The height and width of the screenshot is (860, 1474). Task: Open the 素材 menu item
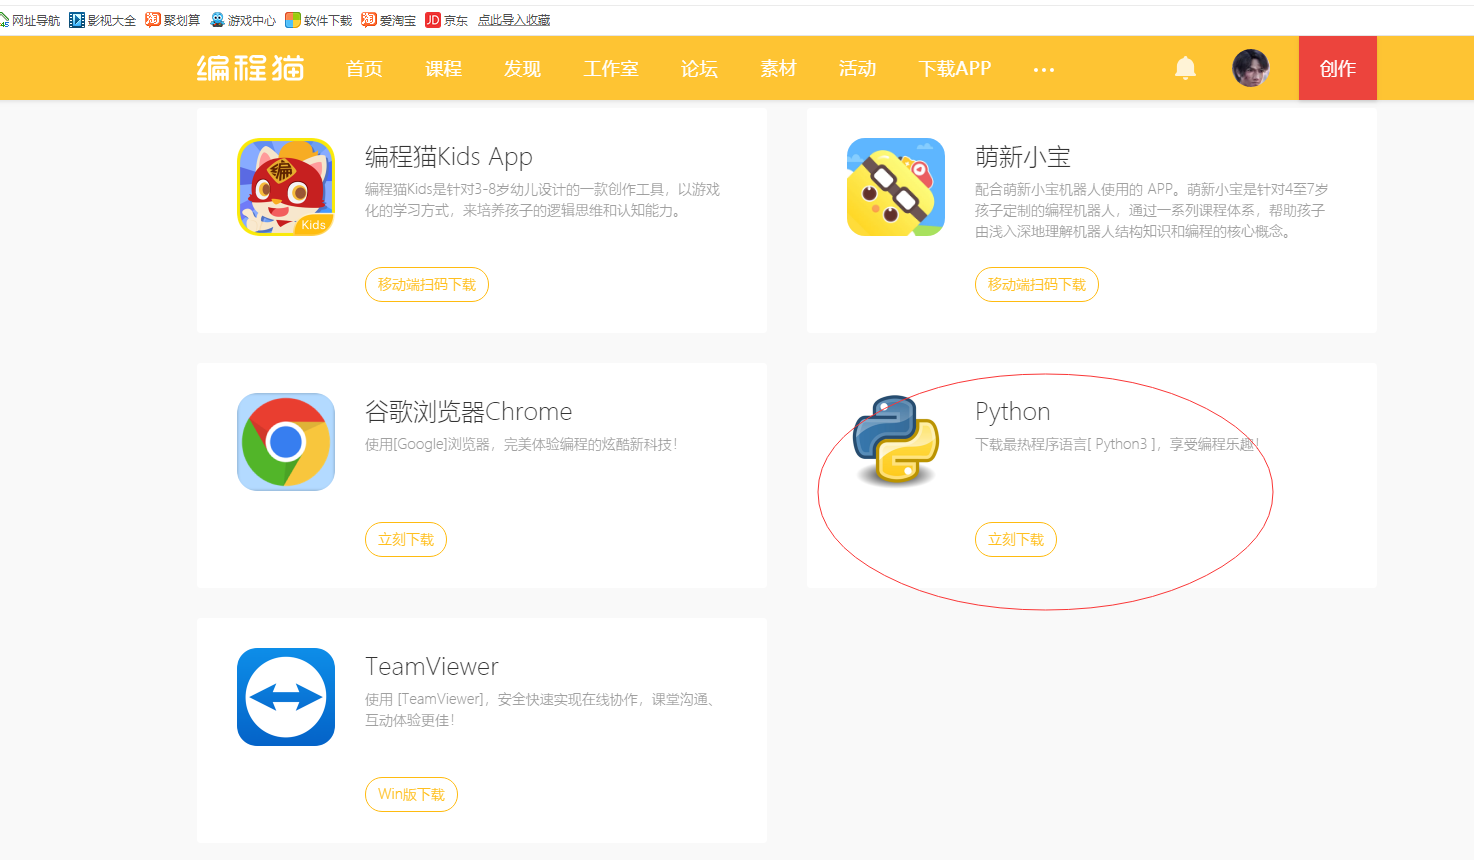pos(778,69)
